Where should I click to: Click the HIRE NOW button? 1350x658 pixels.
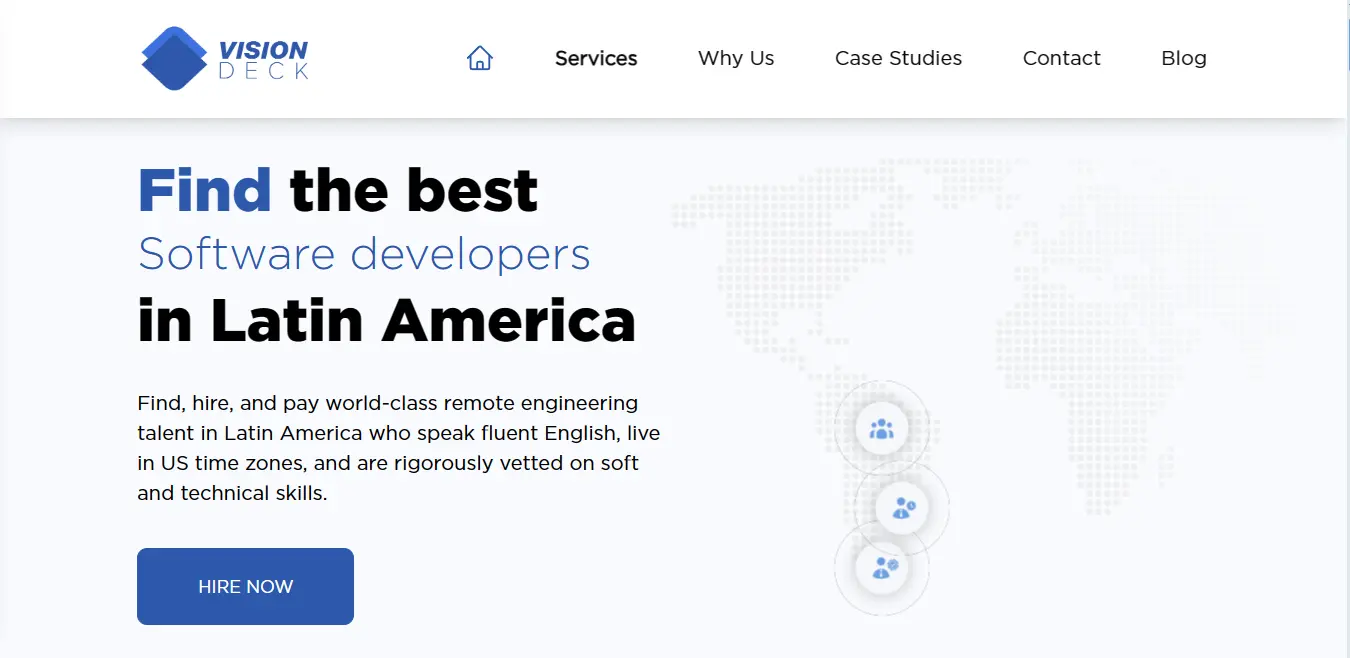[245, 586]
